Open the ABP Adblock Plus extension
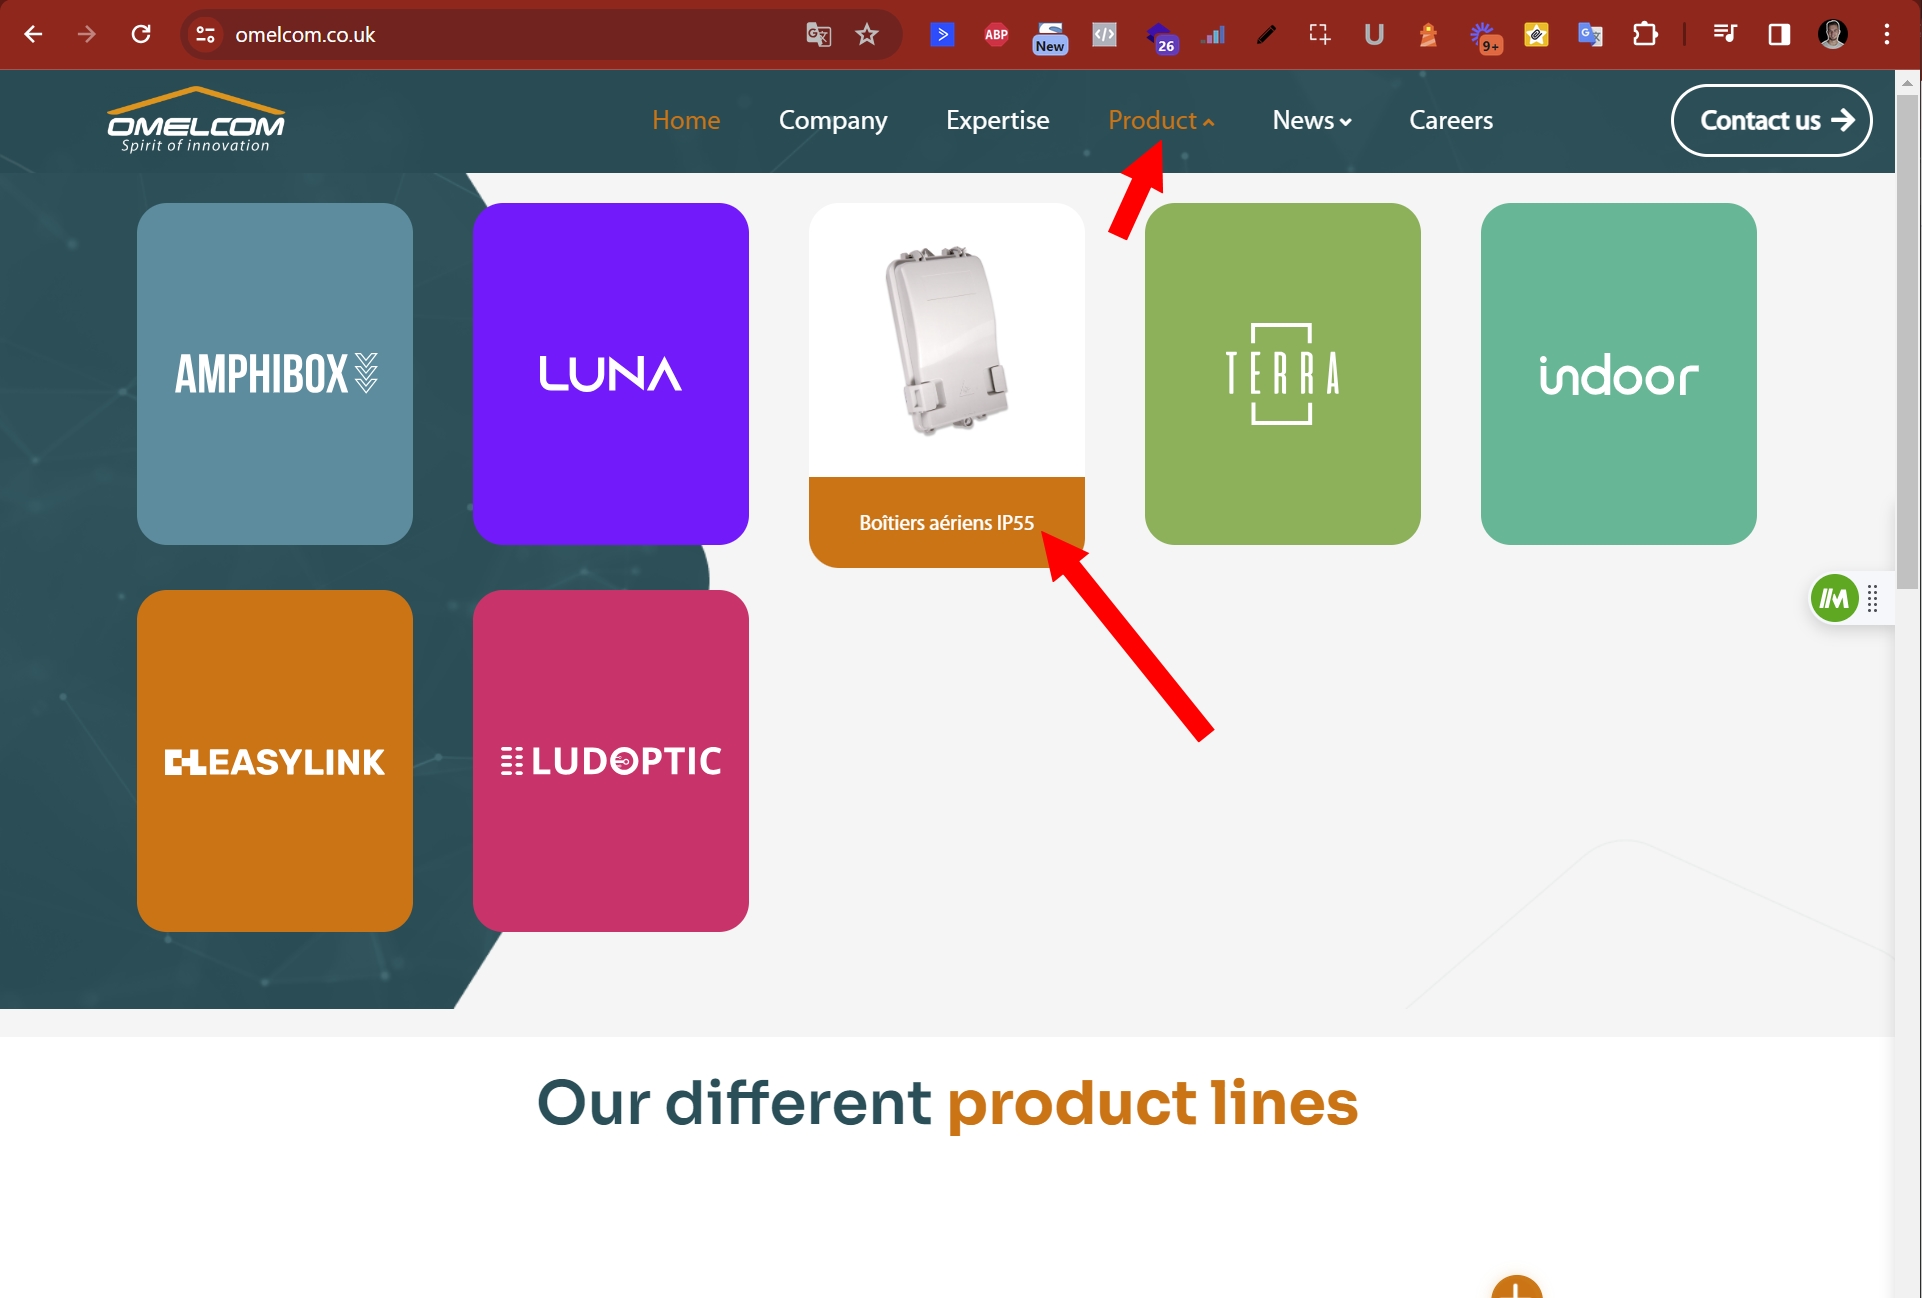The height and width of the screenshot is (1298, 1922). pos(996,35)
